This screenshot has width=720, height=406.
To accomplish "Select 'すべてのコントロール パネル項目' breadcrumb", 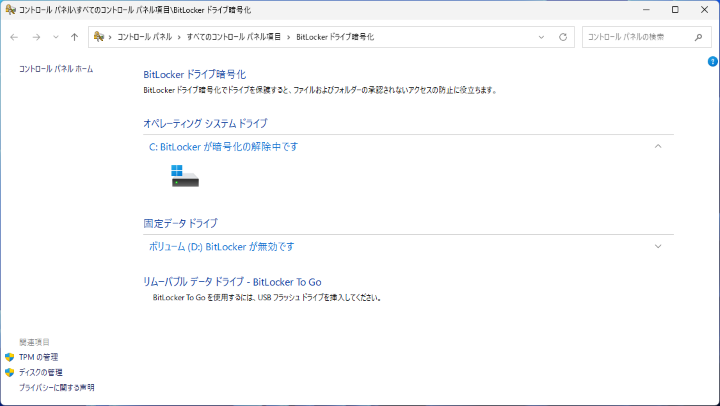I will tap(235, 37).
